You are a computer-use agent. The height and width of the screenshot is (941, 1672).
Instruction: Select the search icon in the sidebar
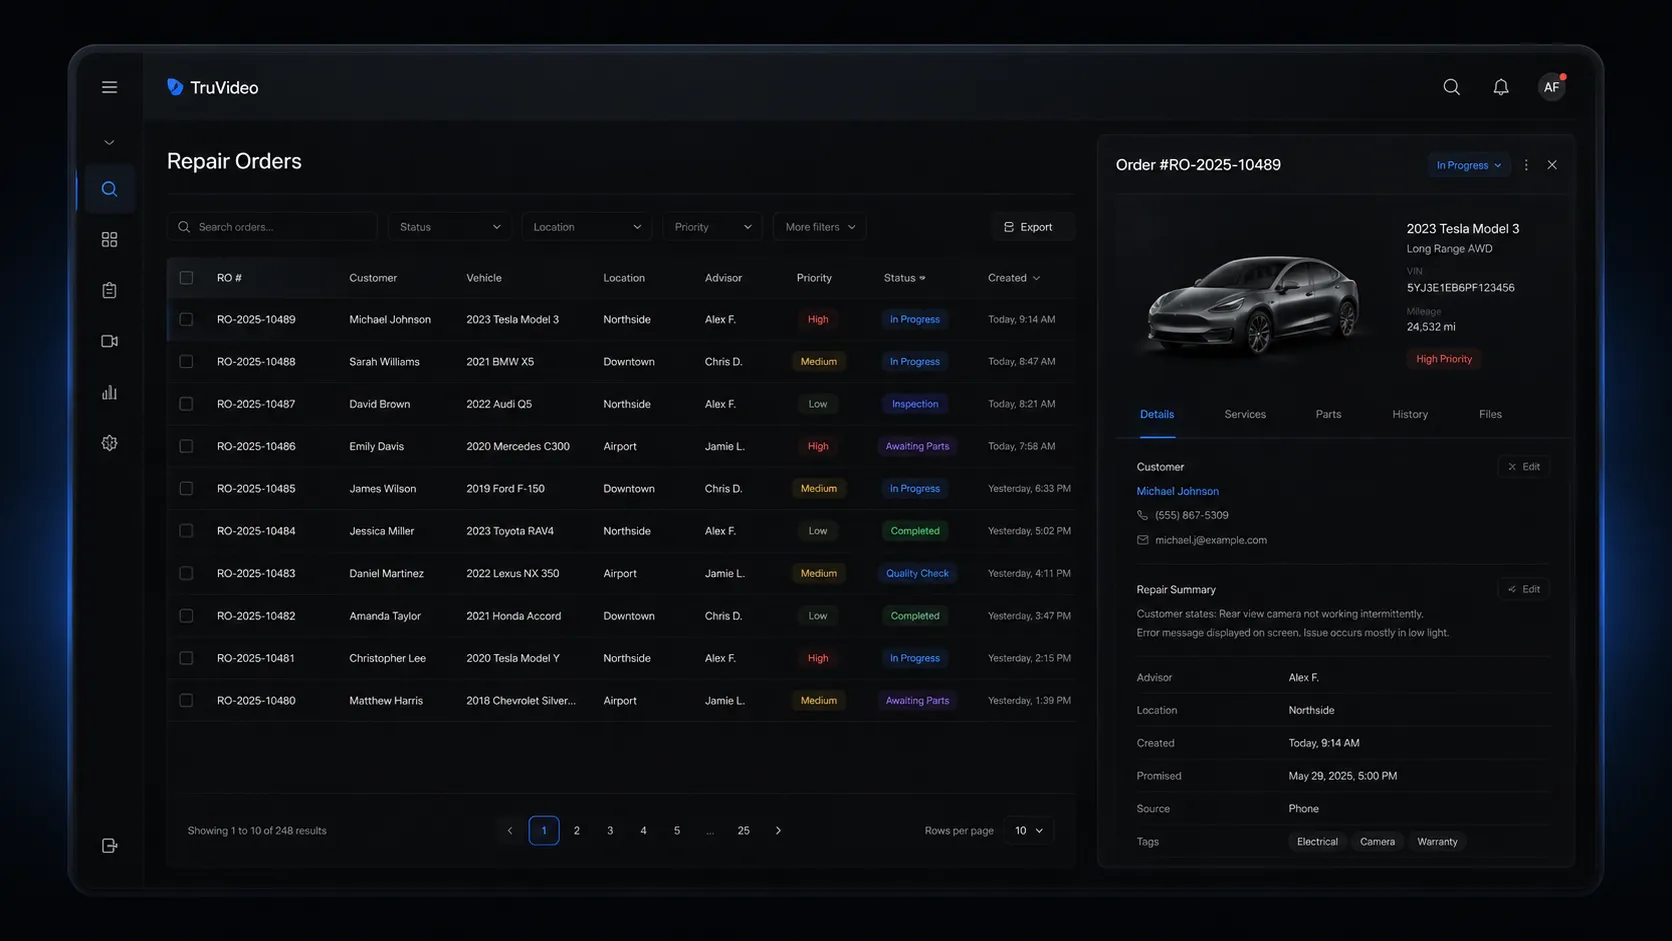click(109, 189)
